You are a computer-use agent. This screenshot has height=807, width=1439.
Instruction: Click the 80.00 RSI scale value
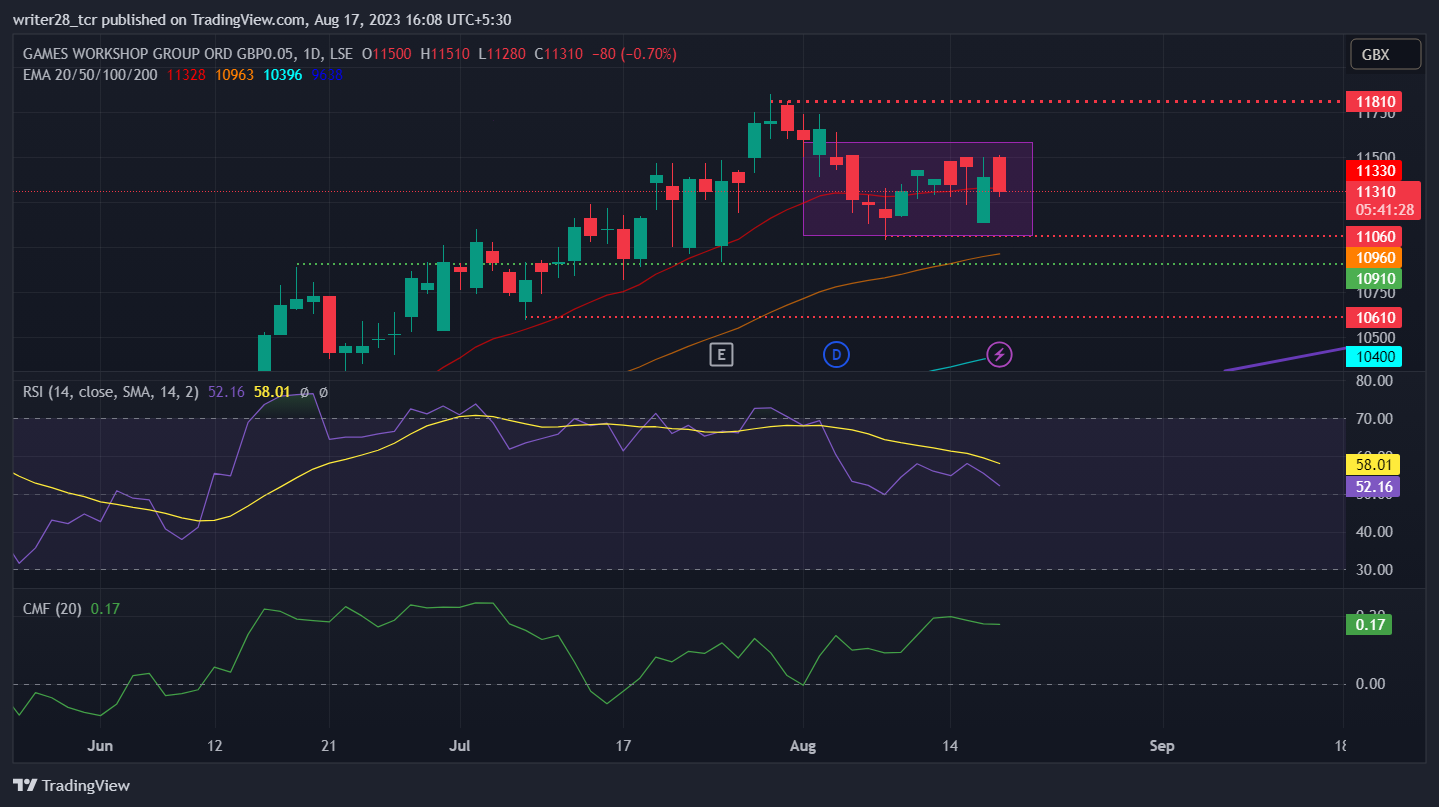[x=1374, y=381]
